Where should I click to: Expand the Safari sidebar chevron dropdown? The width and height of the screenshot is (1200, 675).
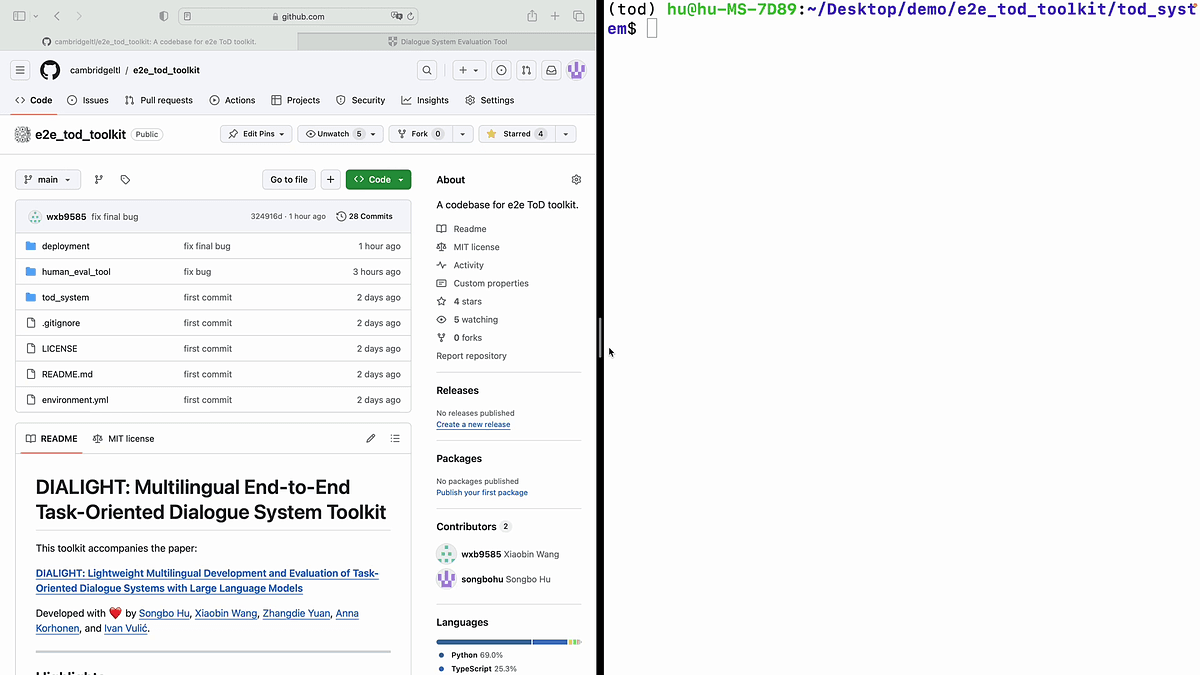(36, 16)
